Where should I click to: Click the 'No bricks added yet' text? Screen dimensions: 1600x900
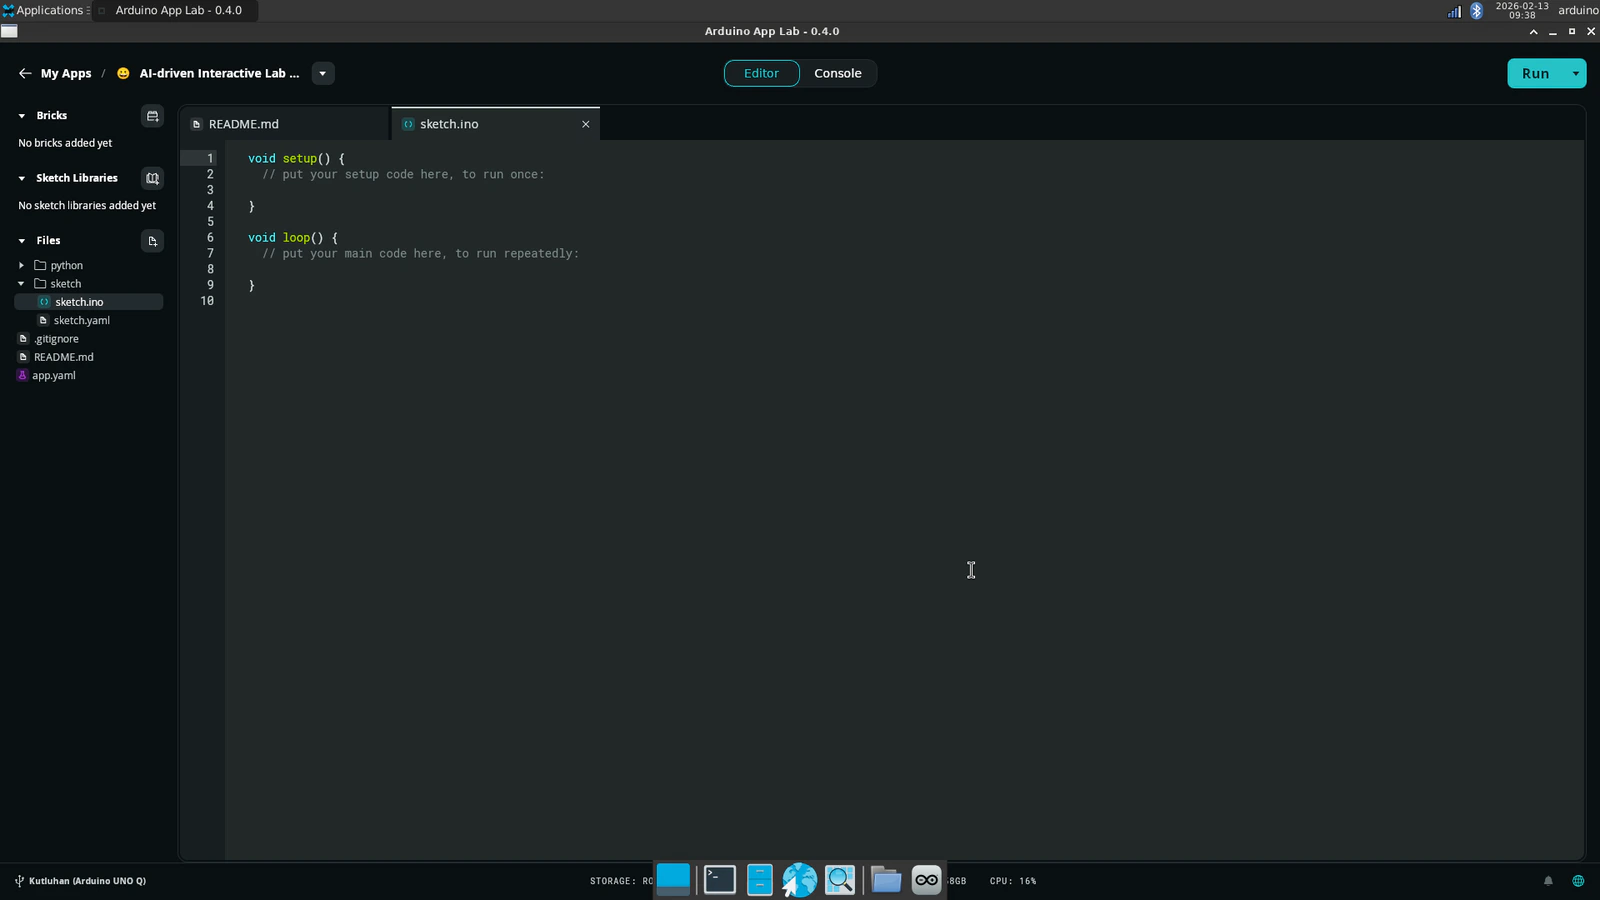[65, 143]
